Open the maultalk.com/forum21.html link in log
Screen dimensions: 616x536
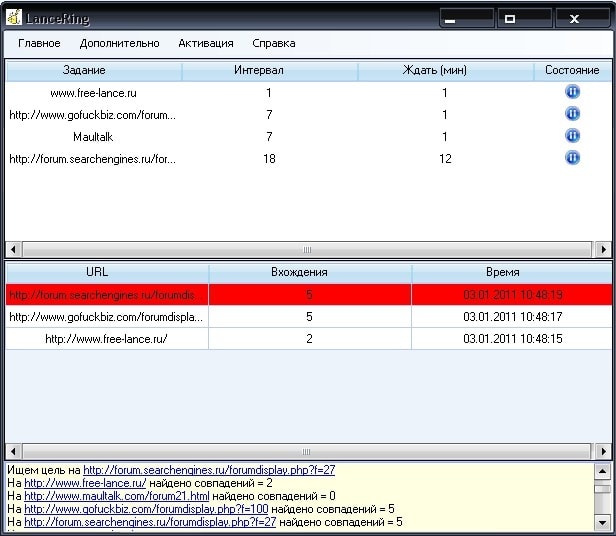pyautogui.click(x=117, y=495)
